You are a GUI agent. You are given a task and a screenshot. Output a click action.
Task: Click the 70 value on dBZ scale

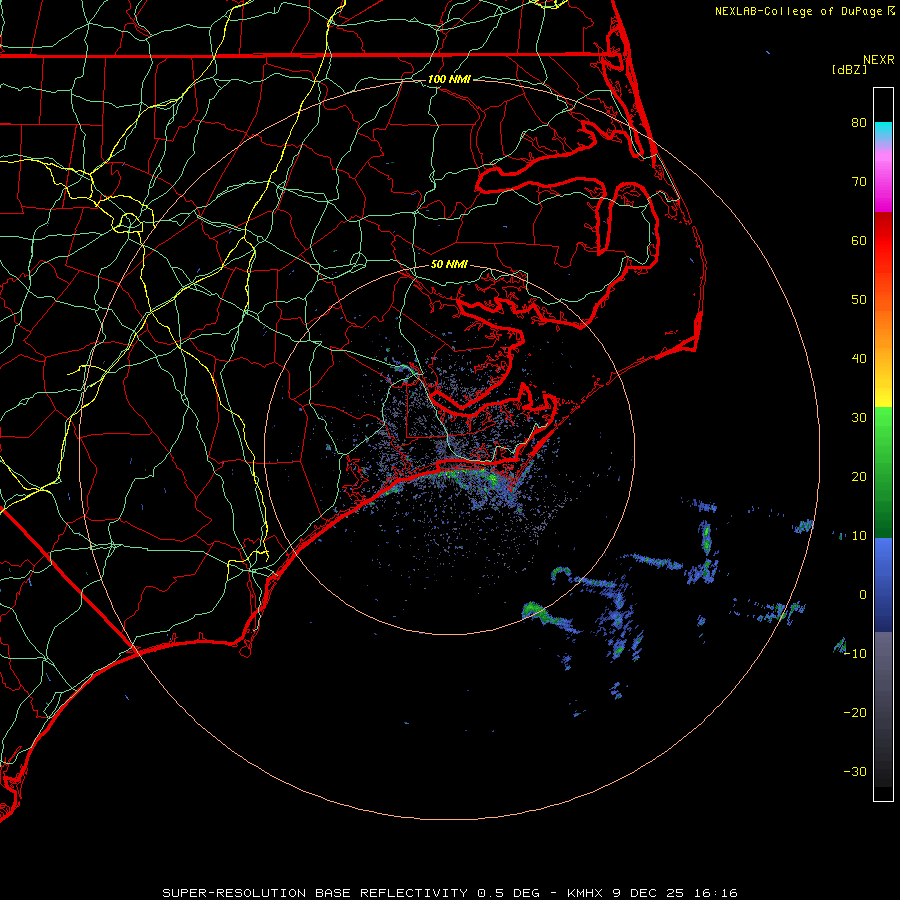tap(859, 182)
